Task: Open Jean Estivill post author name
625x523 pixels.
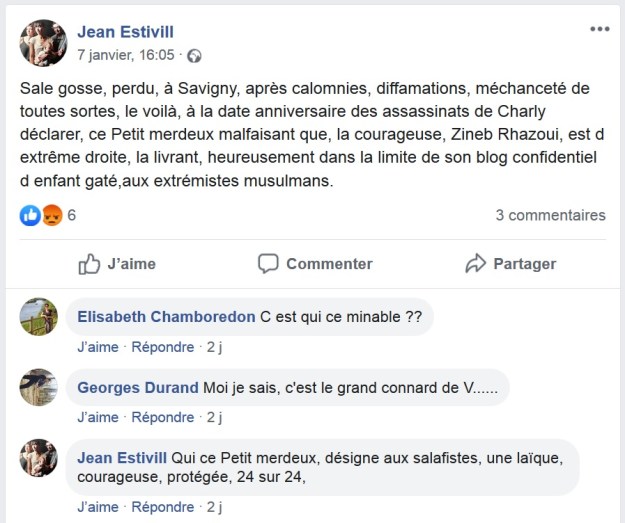Action: (125, 32)
